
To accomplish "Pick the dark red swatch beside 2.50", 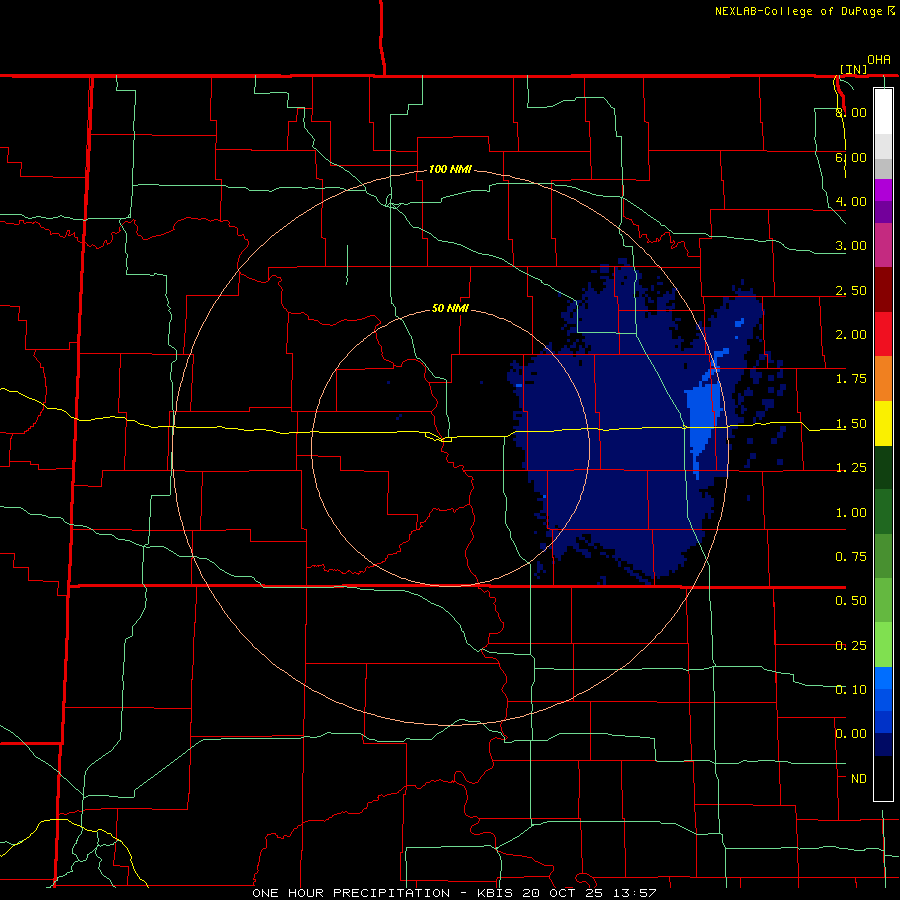I will 883,290.
